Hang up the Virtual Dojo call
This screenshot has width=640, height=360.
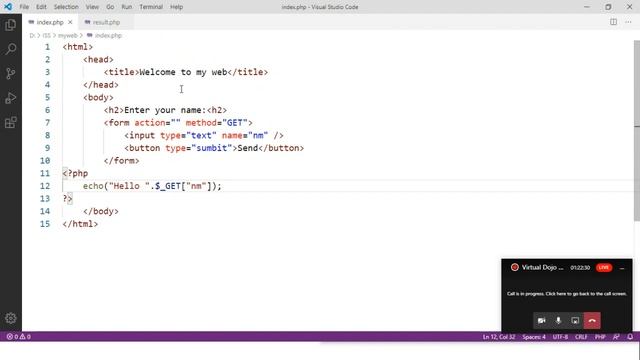point(592,320)
